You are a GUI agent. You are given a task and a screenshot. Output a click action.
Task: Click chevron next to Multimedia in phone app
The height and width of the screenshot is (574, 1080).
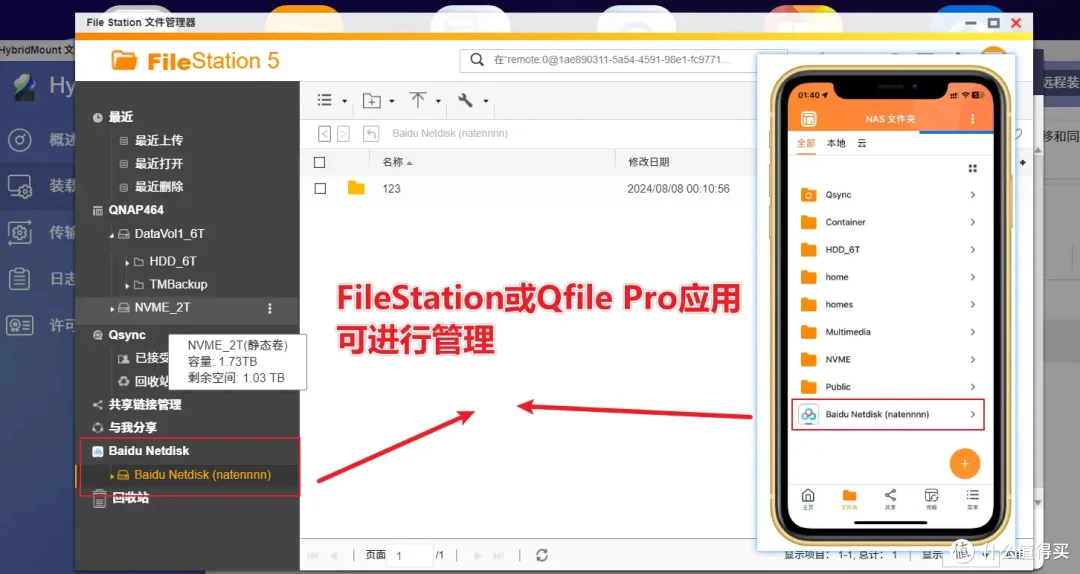point(973,332)
